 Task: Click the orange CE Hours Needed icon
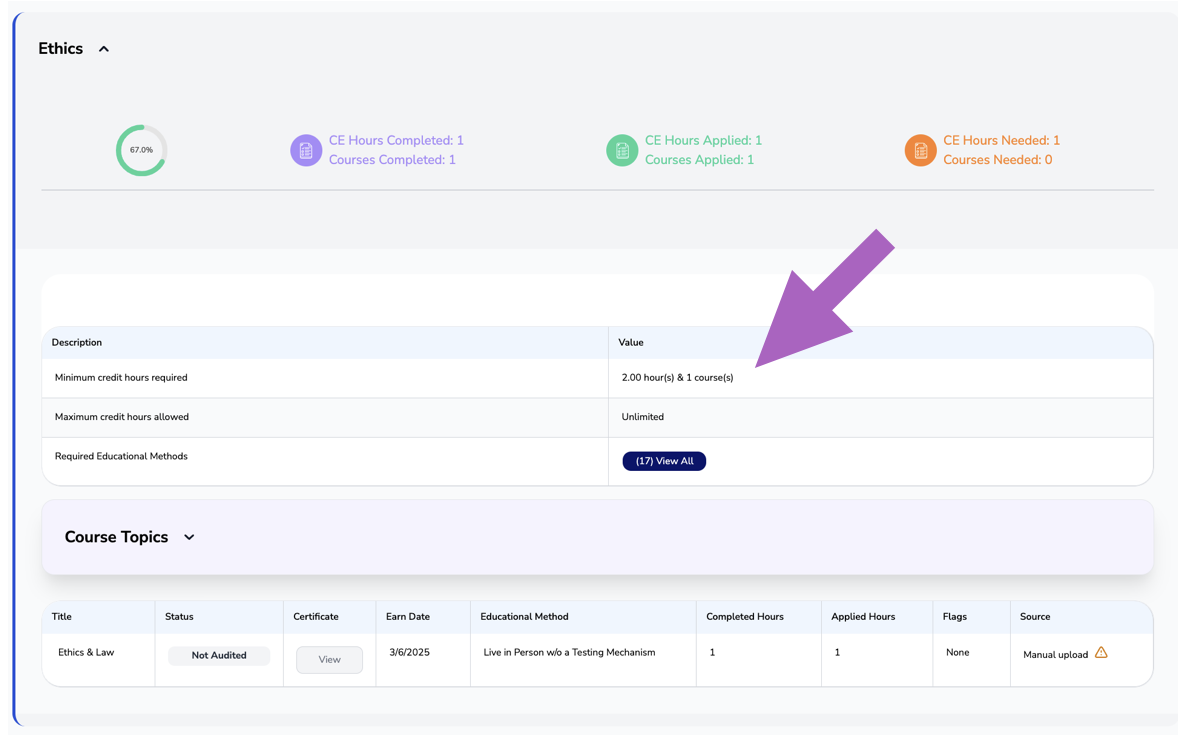920,150
